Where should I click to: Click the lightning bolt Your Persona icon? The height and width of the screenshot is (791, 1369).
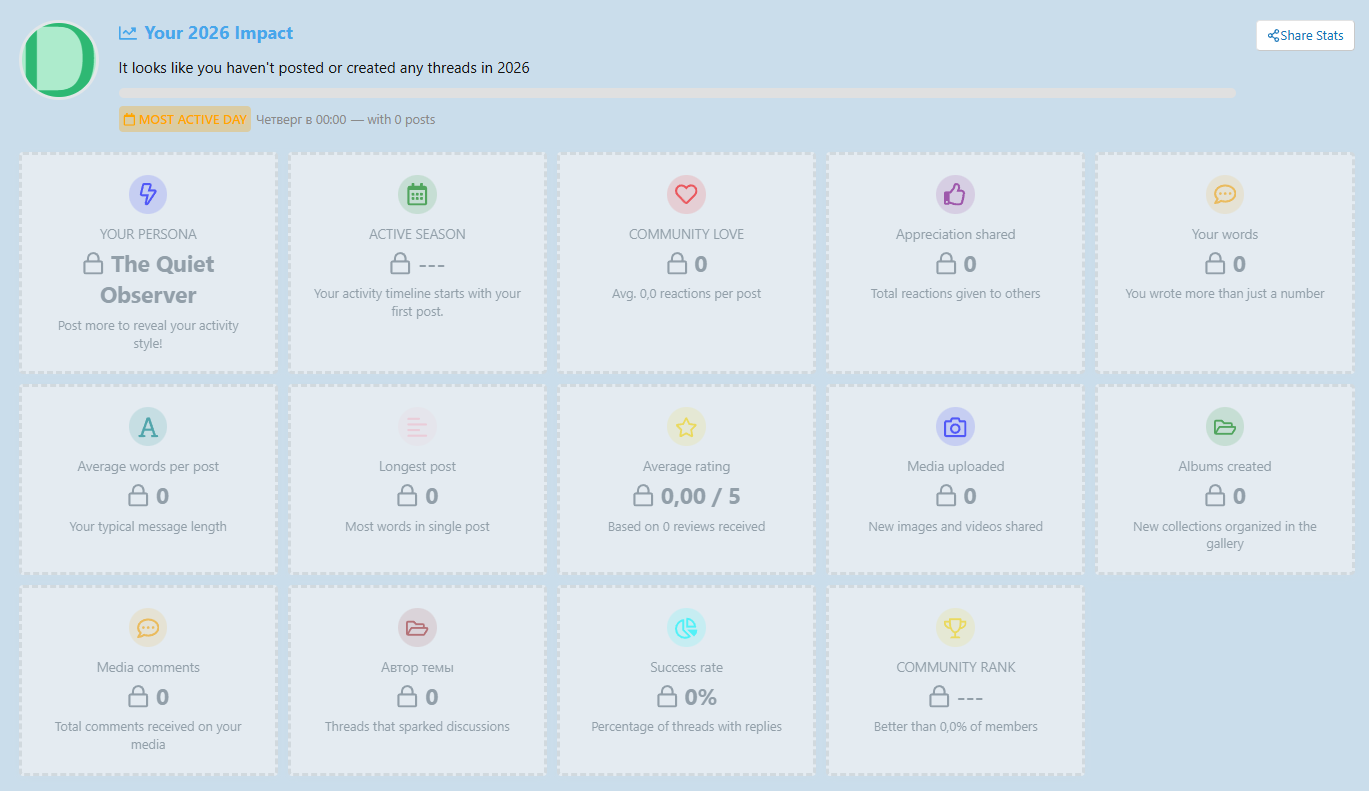pos(148,194)
